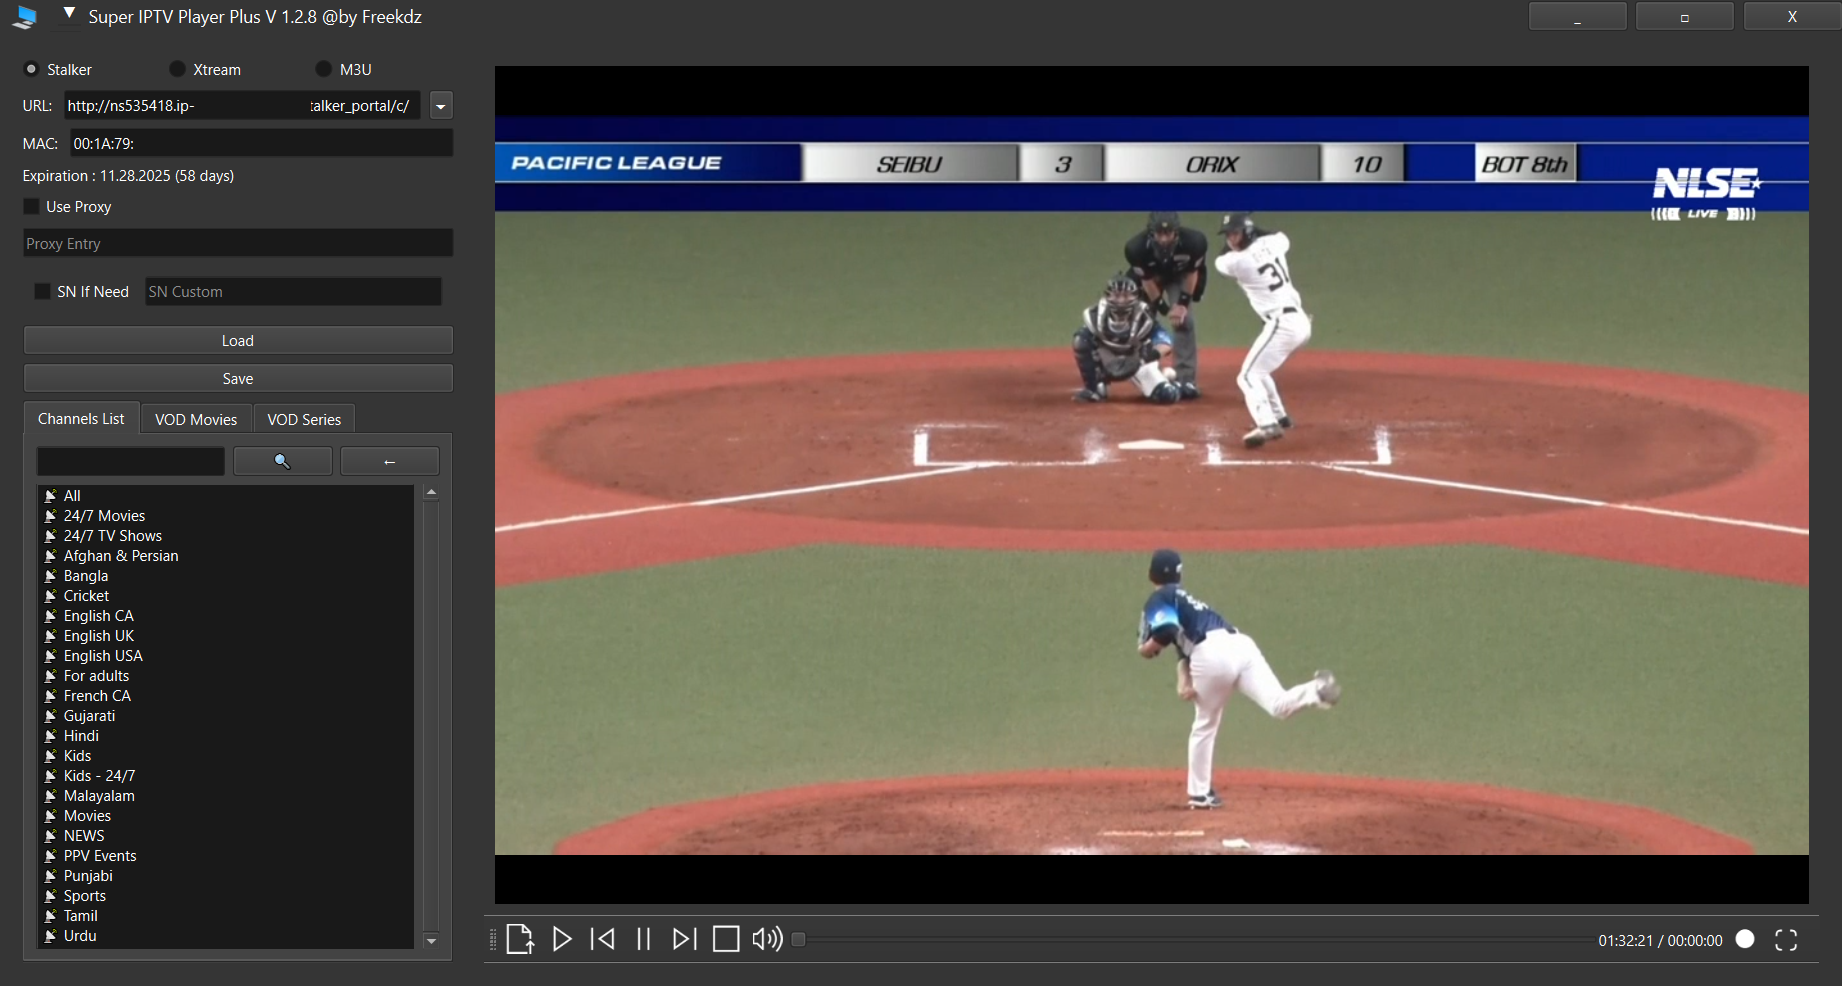Enter fullscreen mode
Viewport: 1842px width, 986px height.
coord(1786,940)
